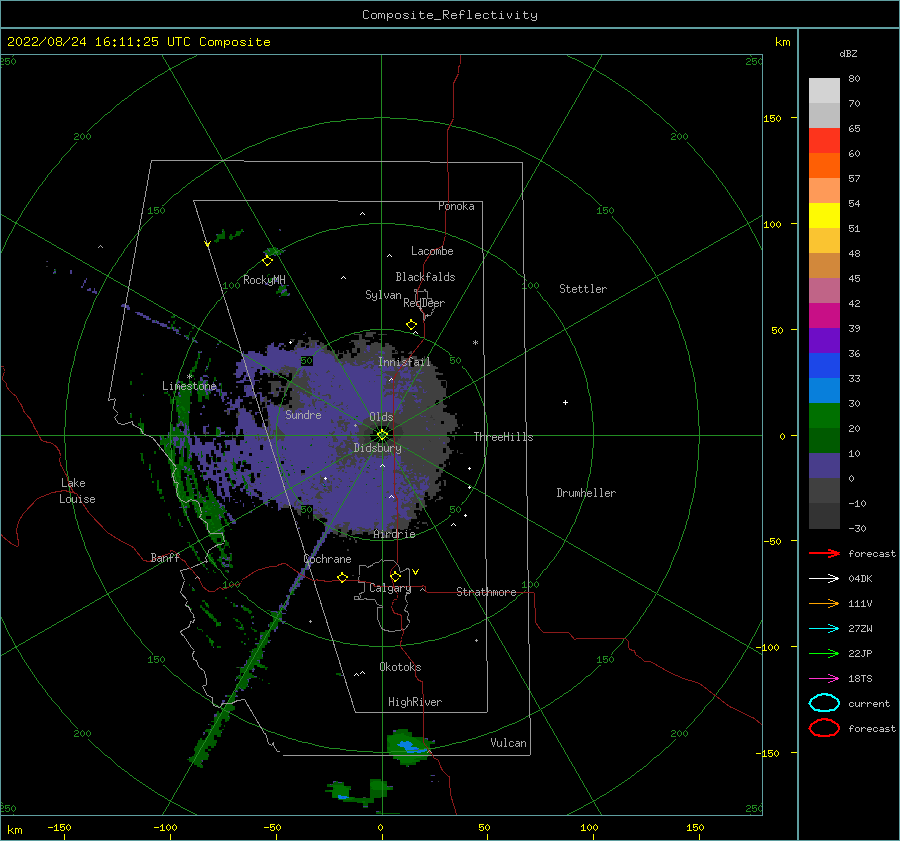Click the Ponoka city label
900x841 pixels.
(456, 206)
